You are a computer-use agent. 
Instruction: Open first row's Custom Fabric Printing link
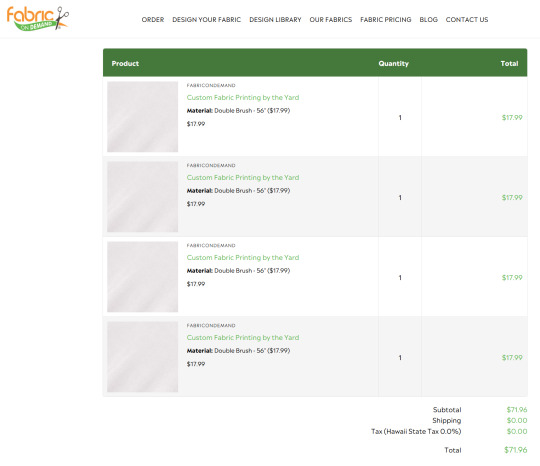[243, 97]
